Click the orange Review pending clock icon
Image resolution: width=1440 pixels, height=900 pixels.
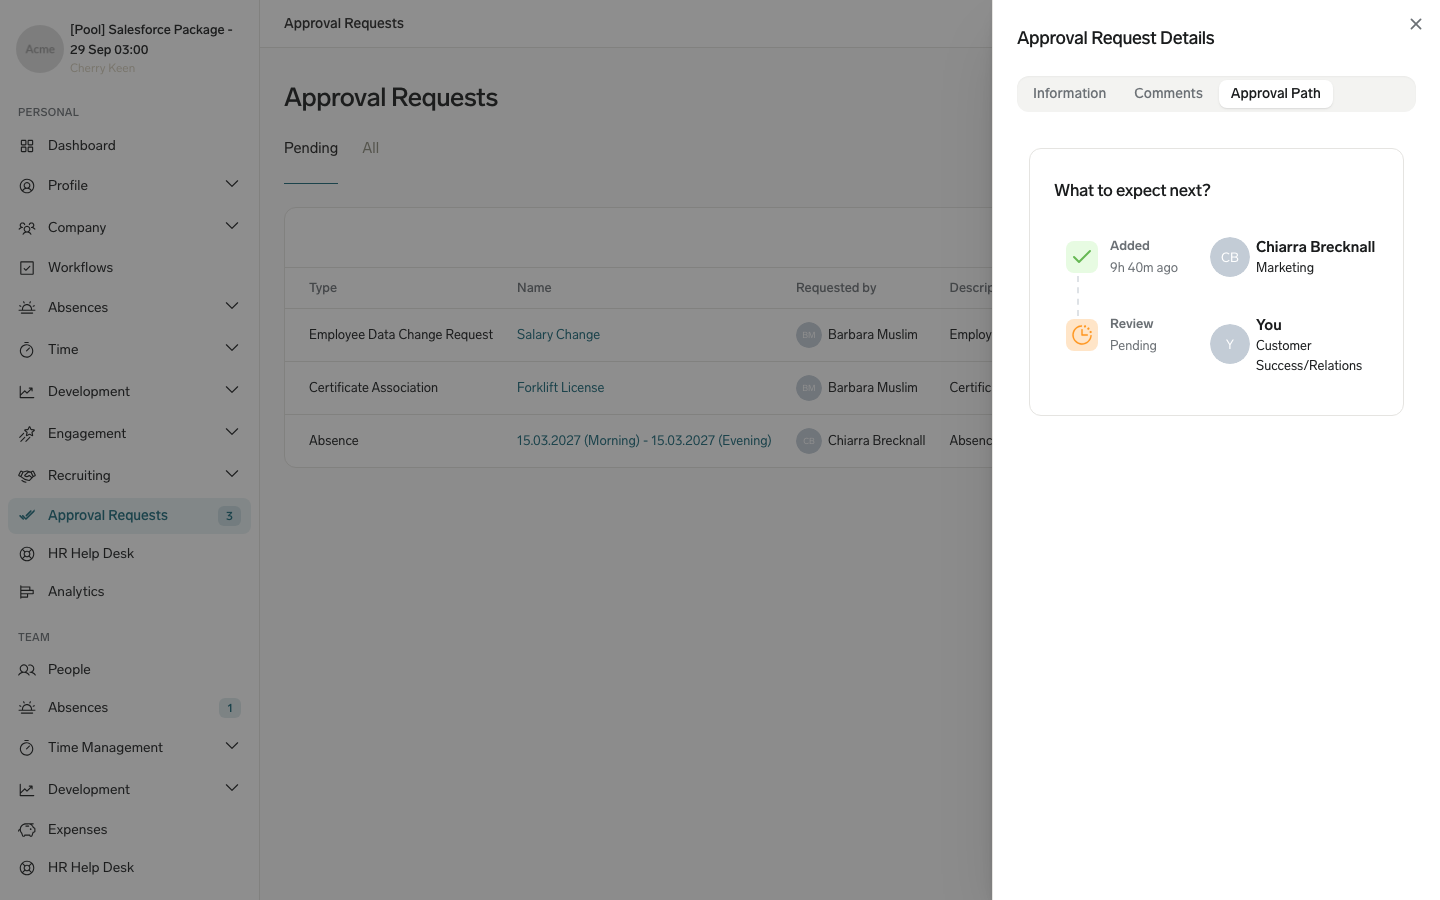(x=1081, y=335)
